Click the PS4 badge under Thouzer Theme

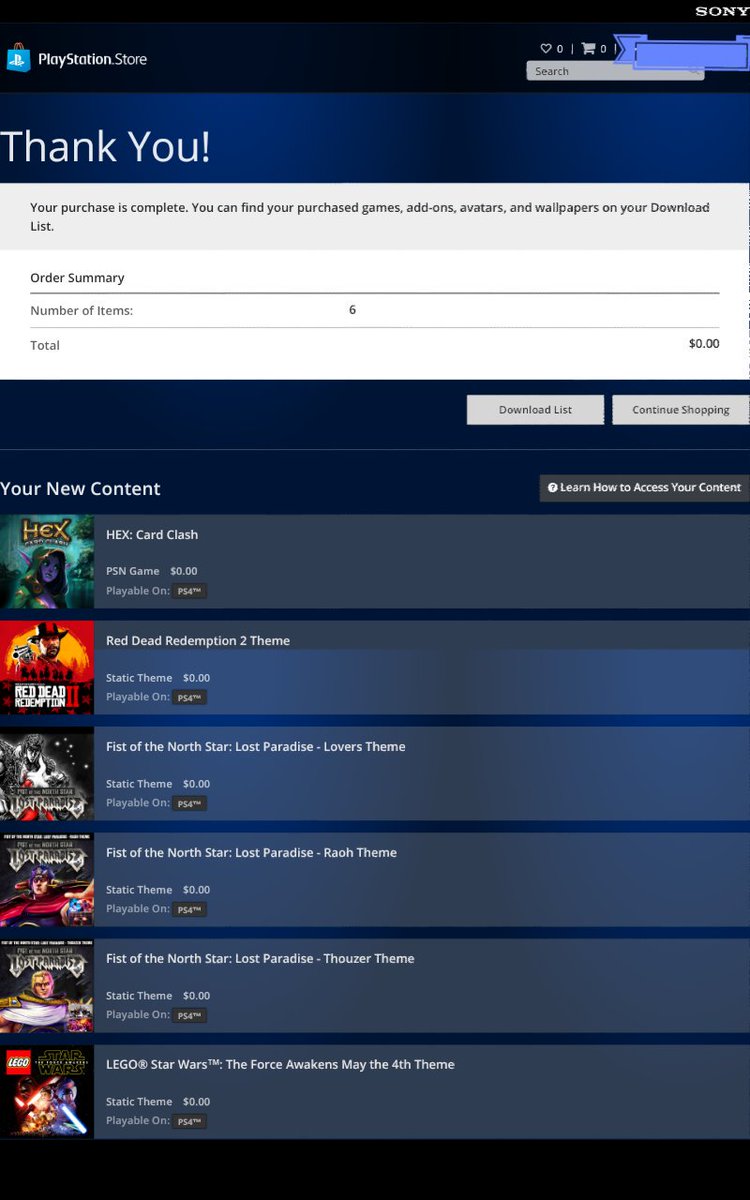point(189,1015)
